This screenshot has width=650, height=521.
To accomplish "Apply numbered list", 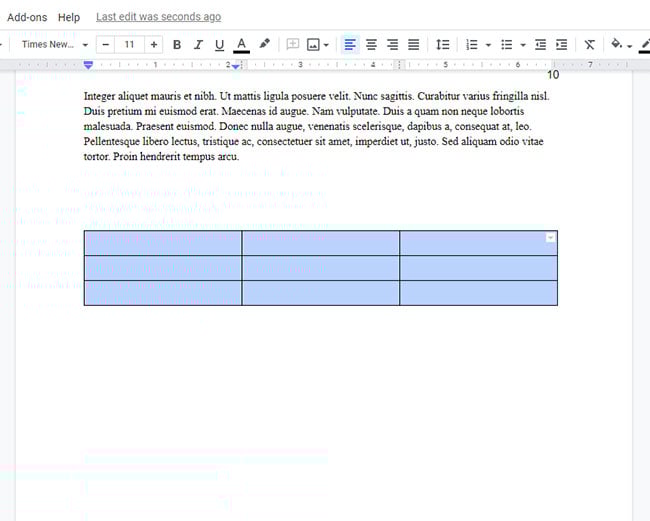I will click(x=472, y=44).
